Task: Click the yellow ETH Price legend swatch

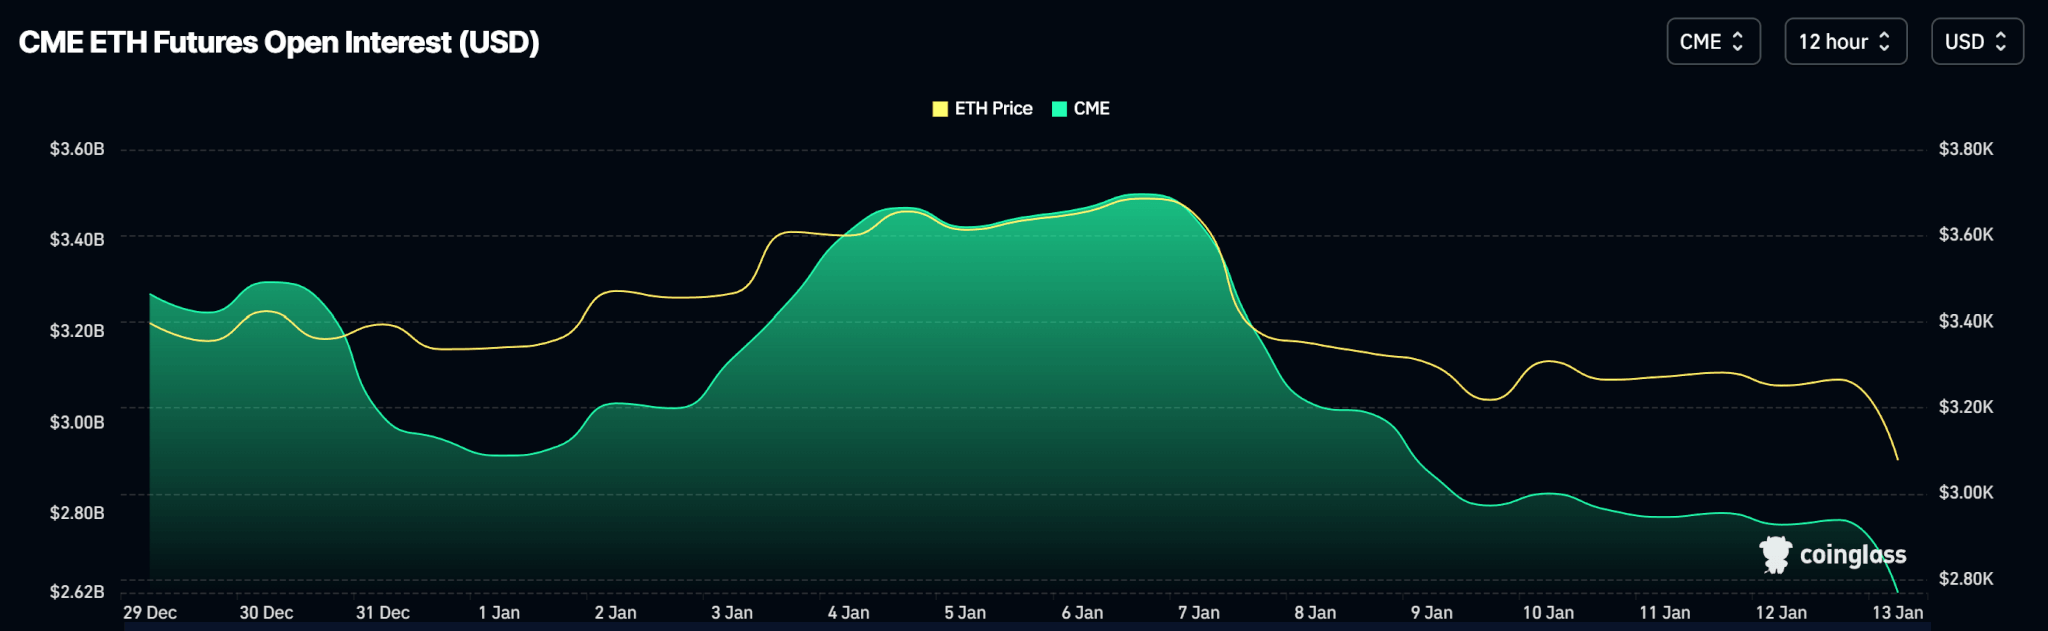Action: (940, 109)
